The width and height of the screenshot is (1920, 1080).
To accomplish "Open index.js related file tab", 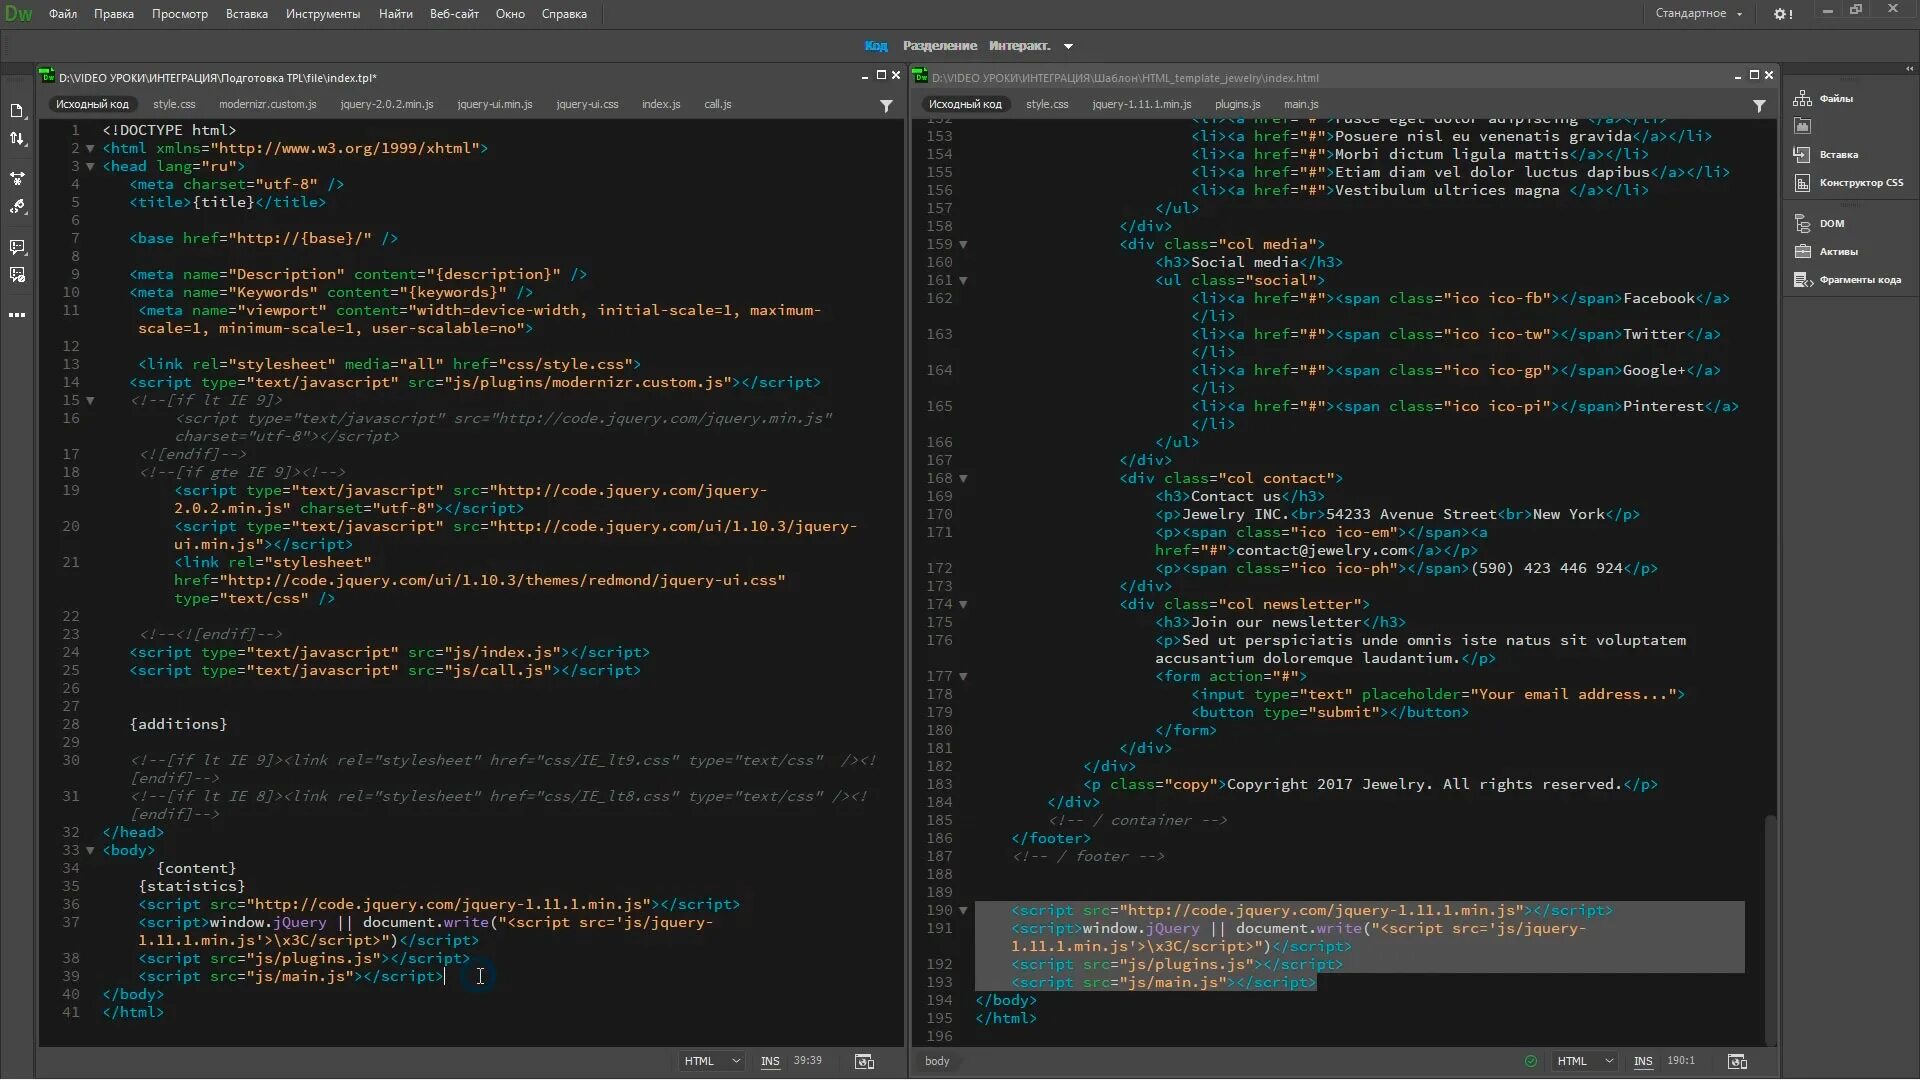I will point(661,104).
